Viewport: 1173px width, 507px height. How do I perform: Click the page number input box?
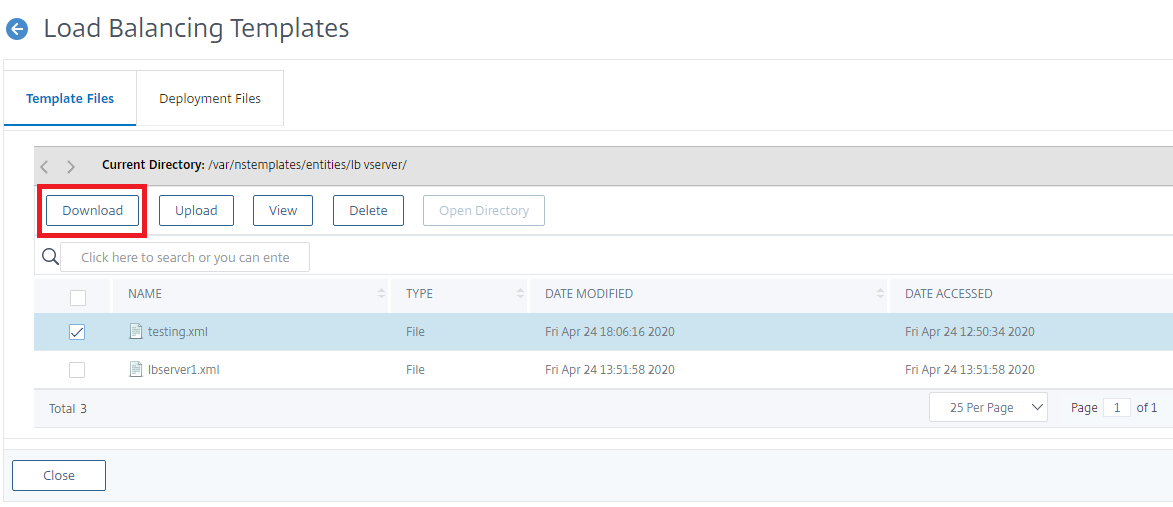tap(1117, 408)
